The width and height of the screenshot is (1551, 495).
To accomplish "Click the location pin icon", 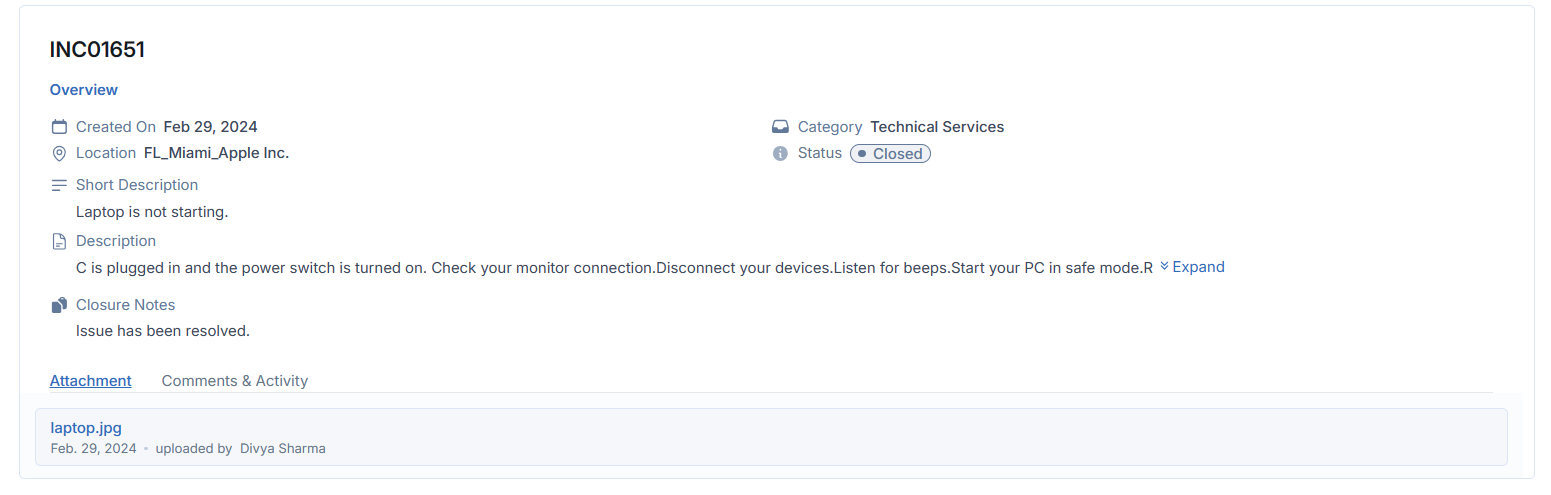I will pyautogui.click(x=59, y=153).
